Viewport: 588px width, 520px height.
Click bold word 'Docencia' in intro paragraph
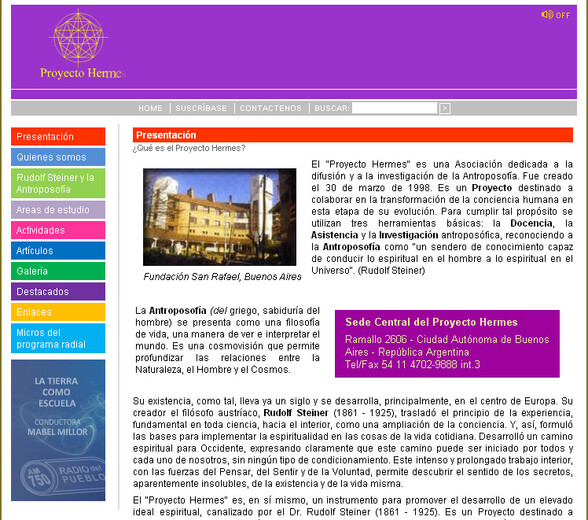(532, 223)
